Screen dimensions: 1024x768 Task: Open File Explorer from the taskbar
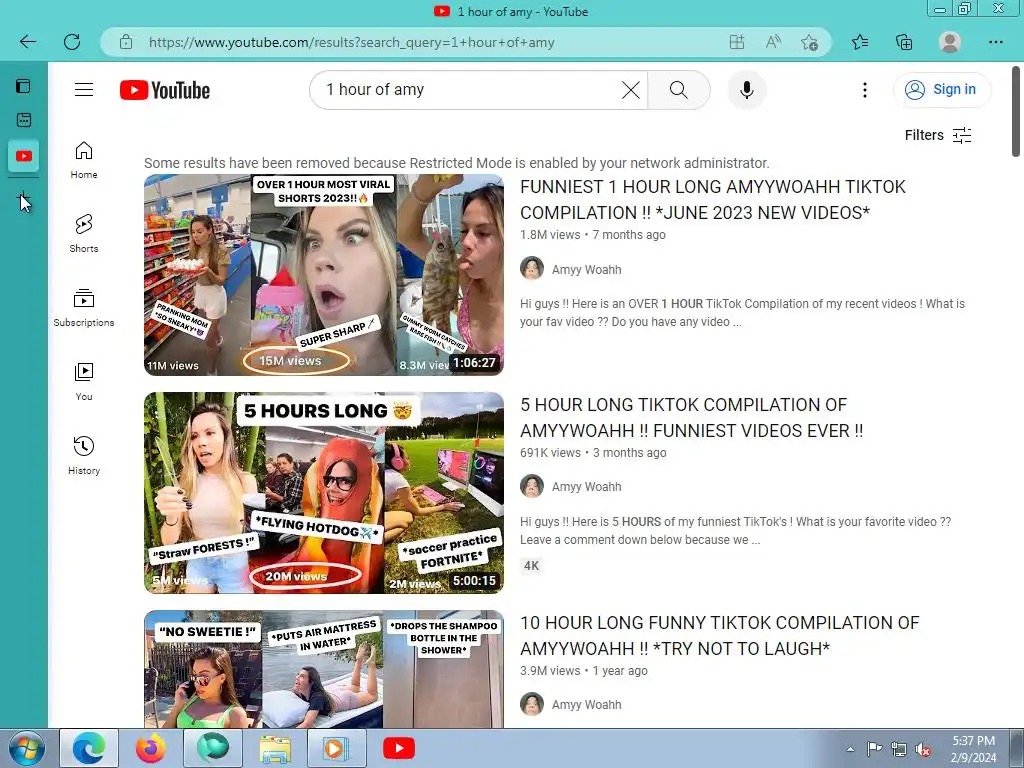pos(275,748)
